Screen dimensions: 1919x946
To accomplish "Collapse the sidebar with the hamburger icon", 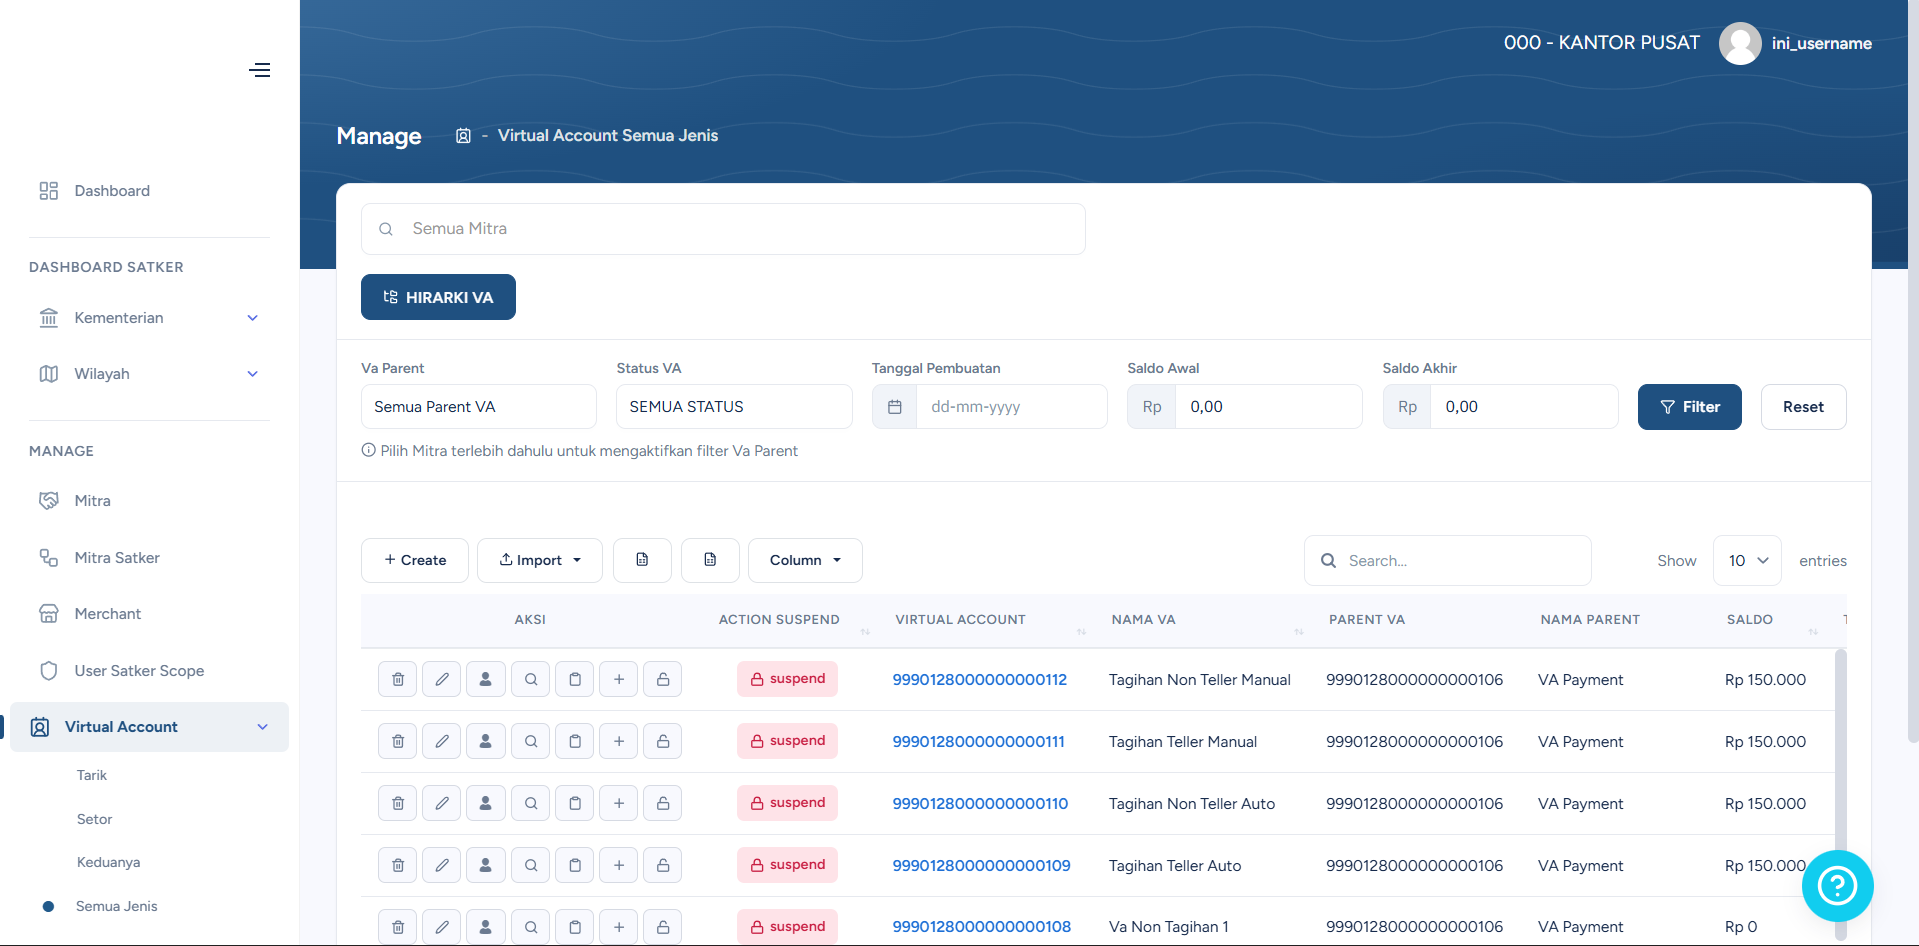I will pos(260,70).
